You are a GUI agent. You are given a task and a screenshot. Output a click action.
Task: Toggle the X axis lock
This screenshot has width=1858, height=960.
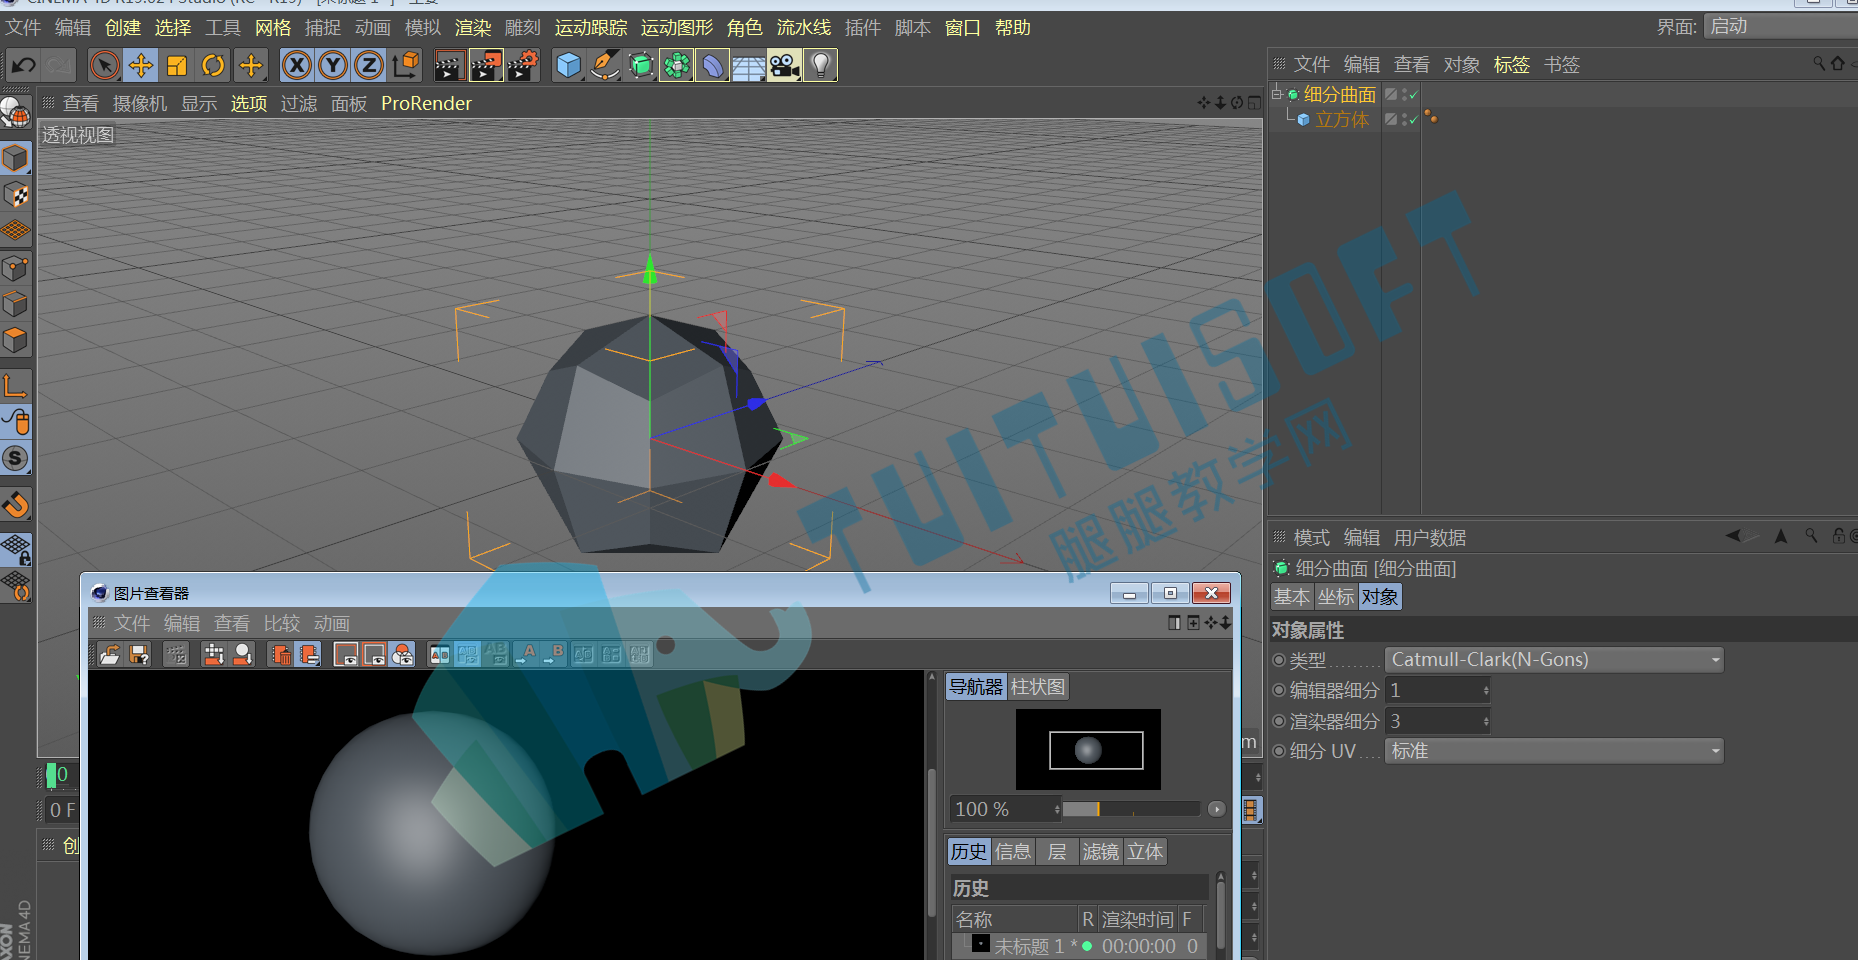pos(296,66)
